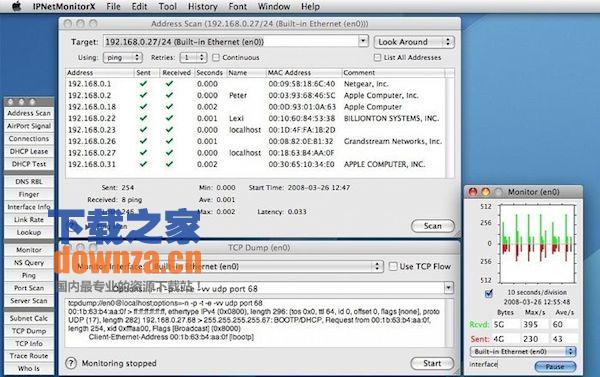The width and height of the screenshot is (600, 377).
Task: Open AirPort Signal tool from palette
Action: pos(29,126)
